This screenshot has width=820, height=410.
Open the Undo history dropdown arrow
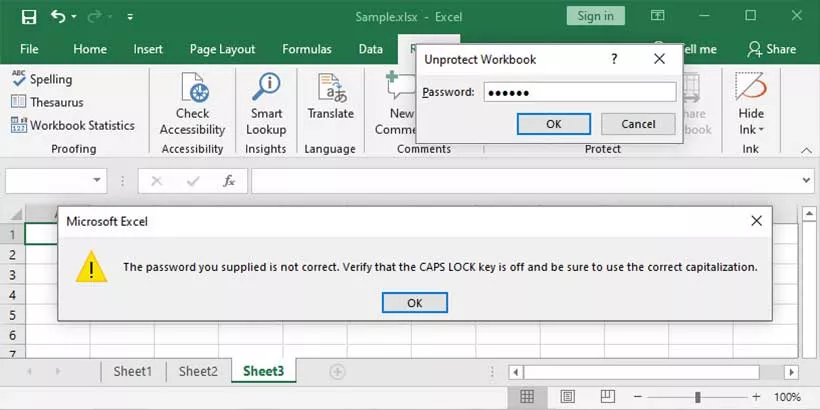pyautogui.click(x=74, y=17)
